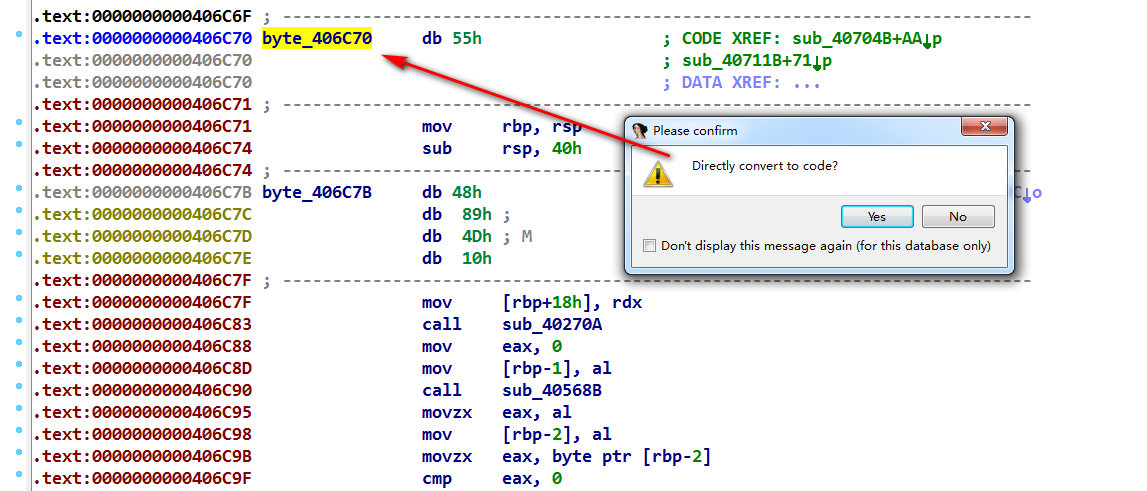1147x491 pixels.
Task: Click the margin dot beside the byte_406C70 line
Action: [x=21, y=38]
